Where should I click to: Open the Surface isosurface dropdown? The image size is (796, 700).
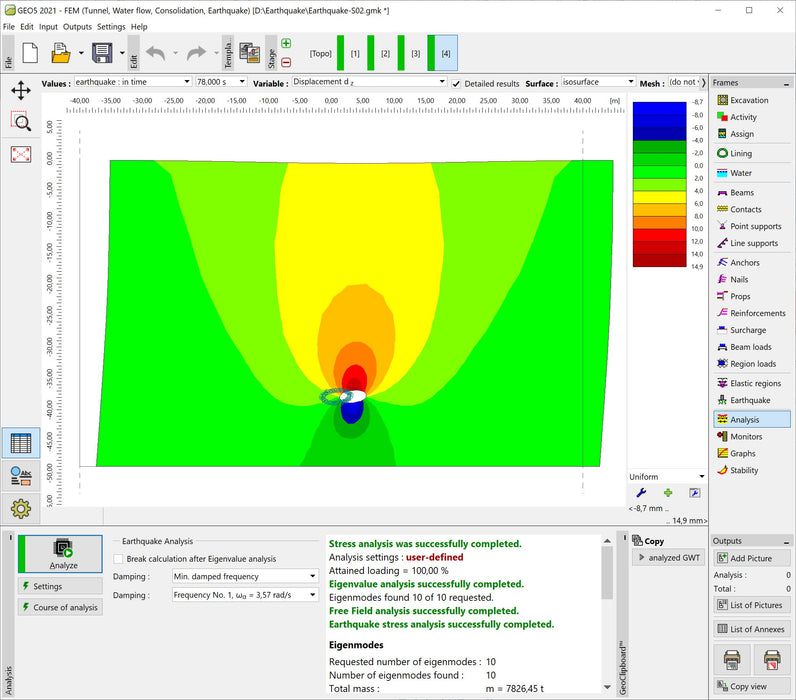pyautogui.click(x=630, y=82)
